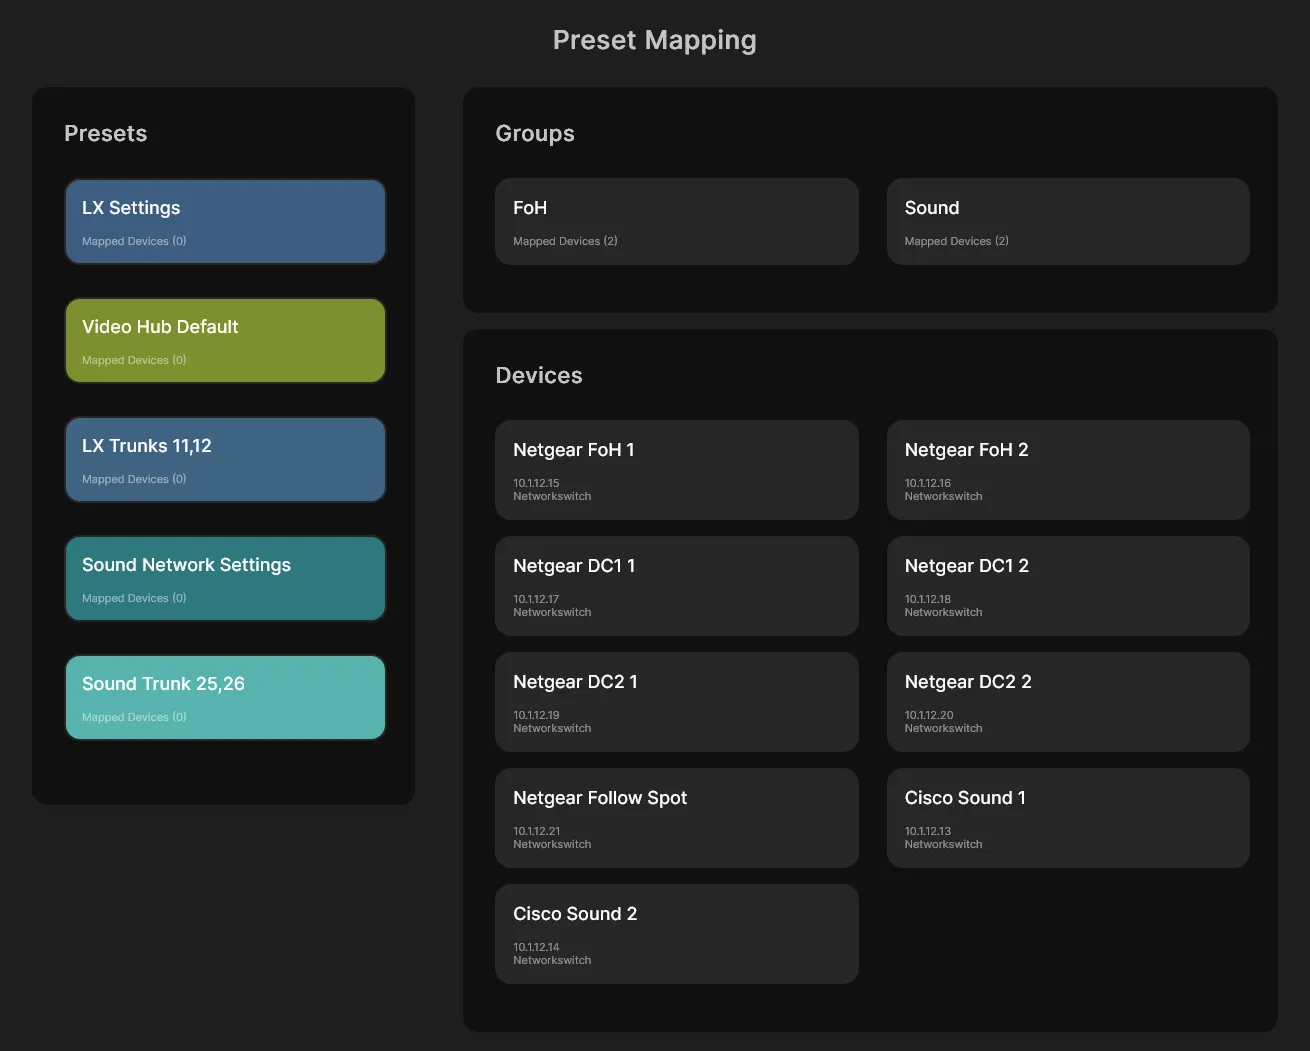
Task: Select the Netgear Follow Spot device
Action: click(x=676, y=817)
